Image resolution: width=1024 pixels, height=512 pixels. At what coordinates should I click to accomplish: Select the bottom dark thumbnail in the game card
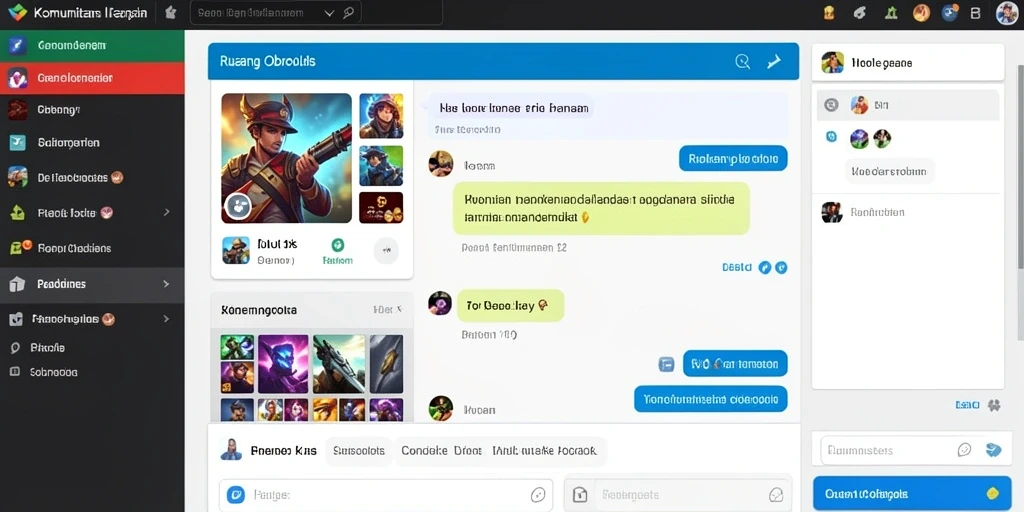[381, 208]
